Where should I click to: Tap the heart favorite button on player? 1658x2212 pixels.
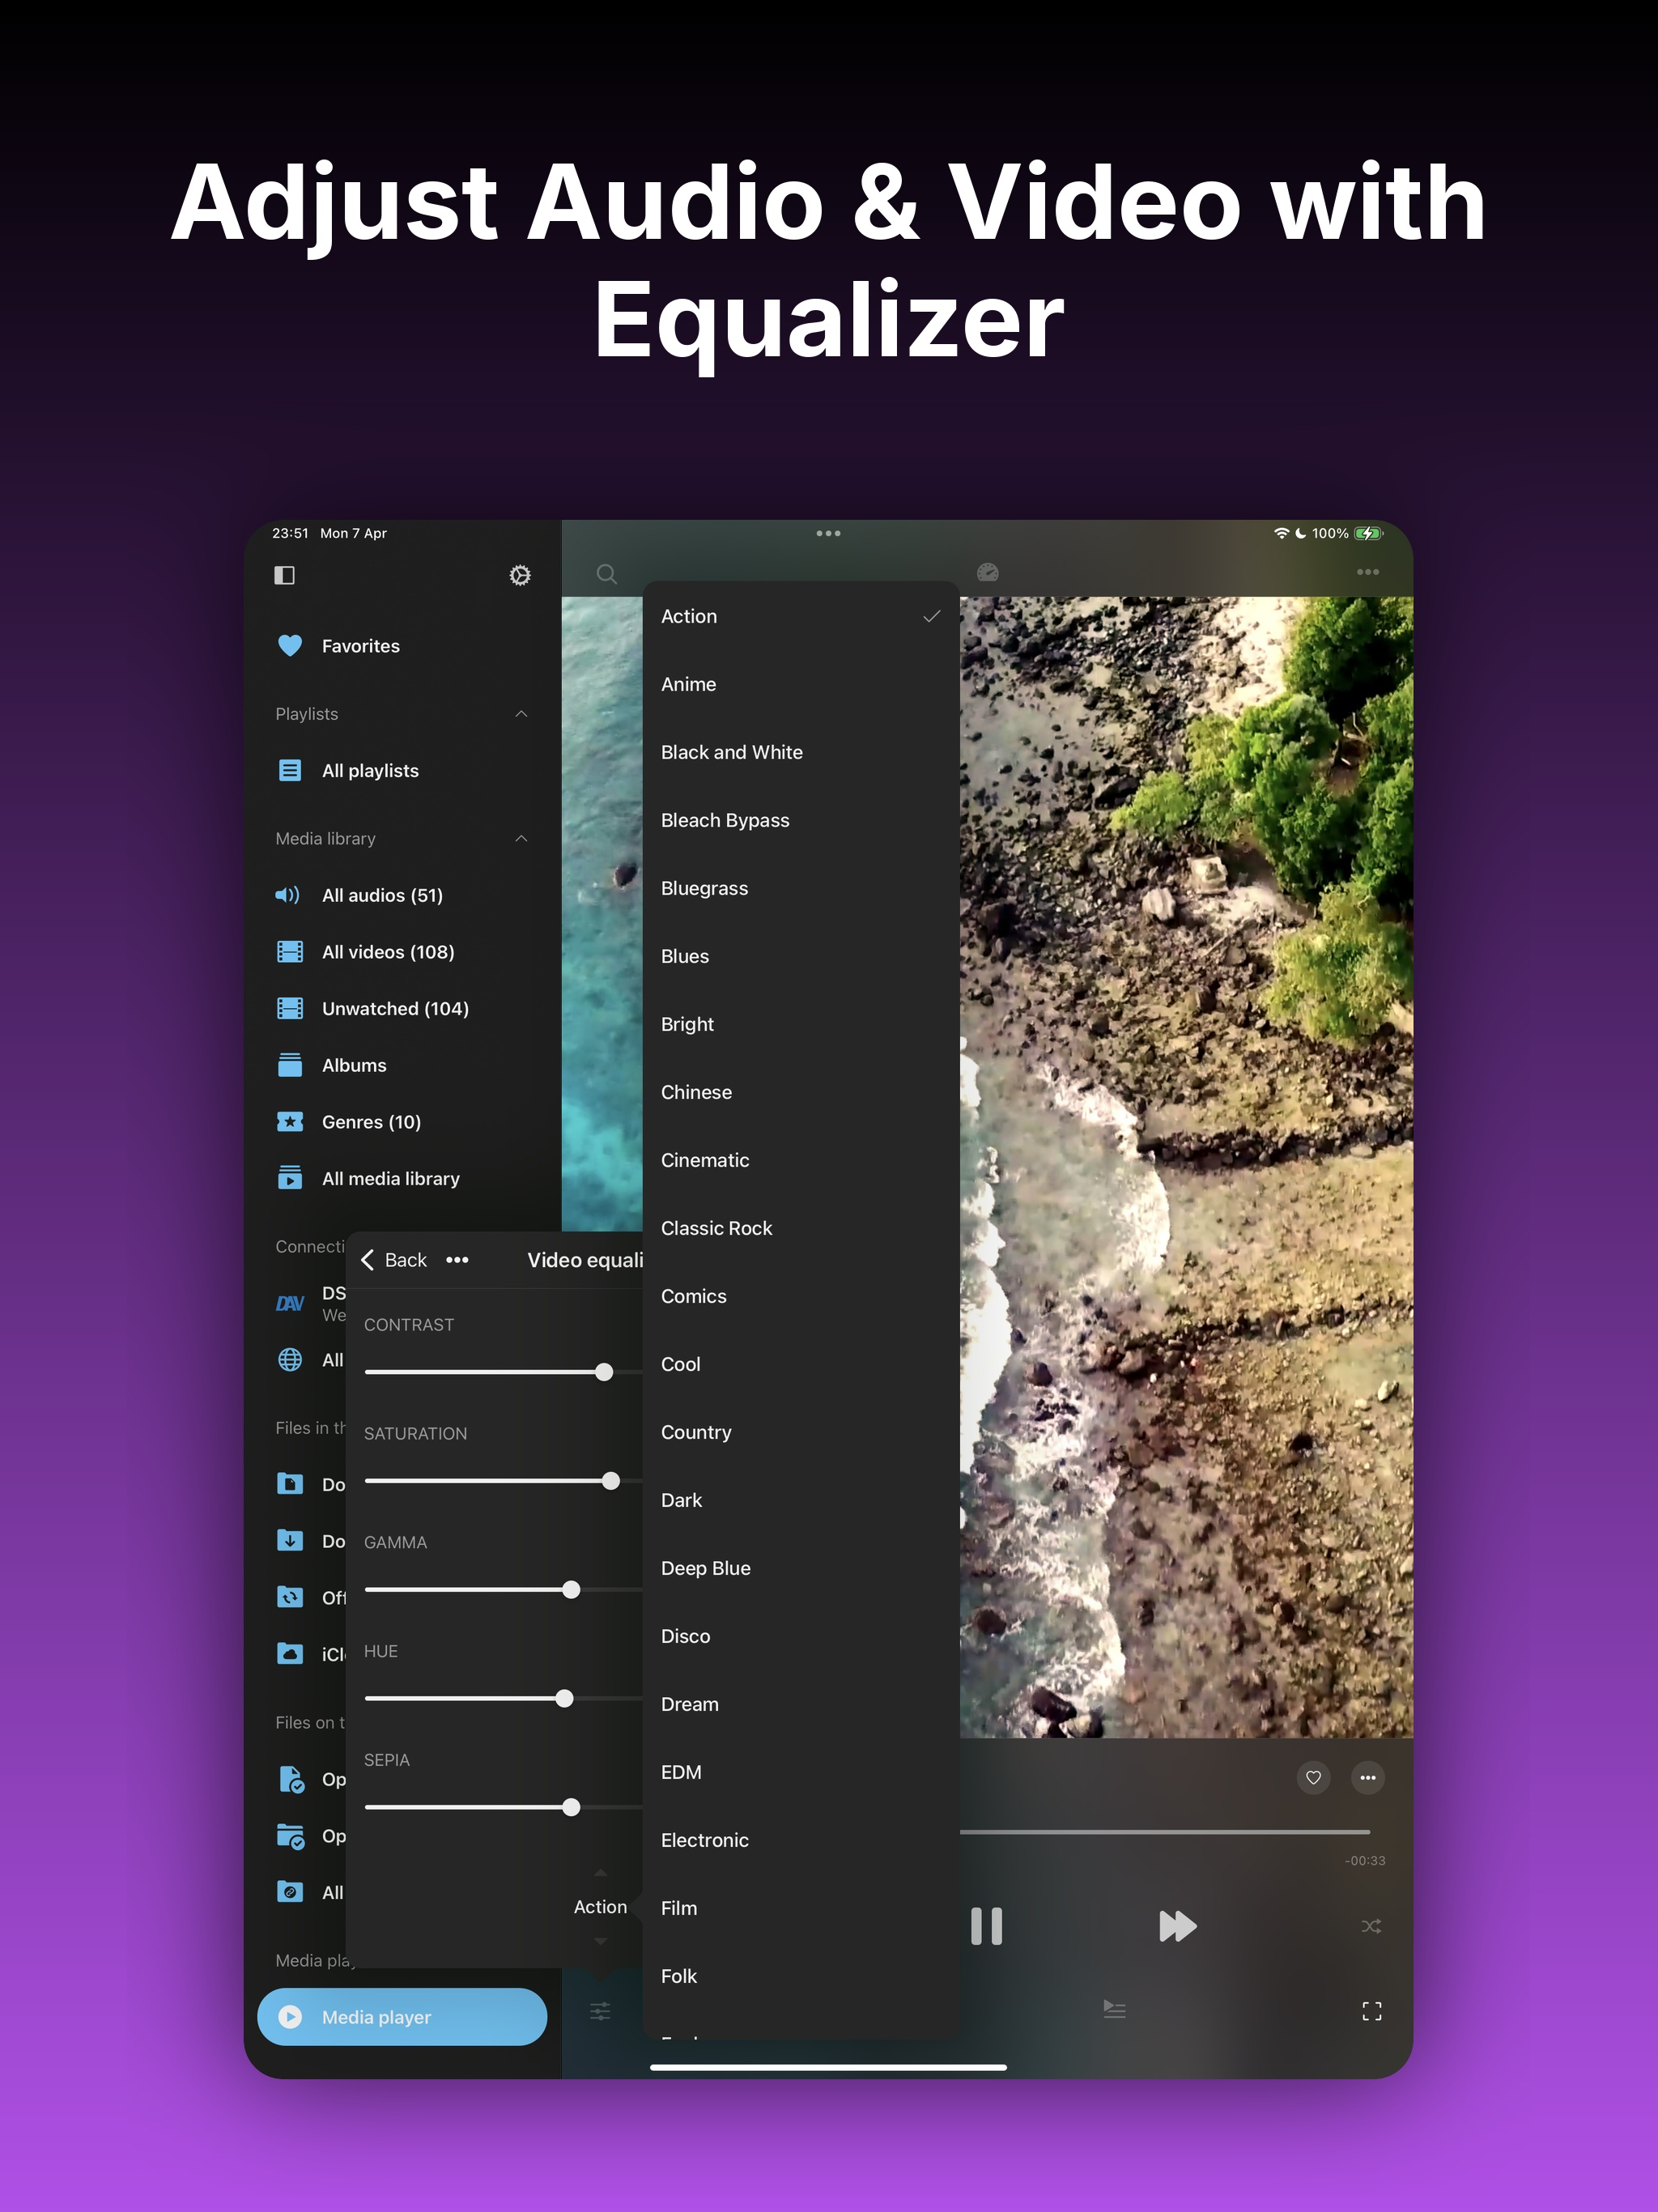click(1313, 1777)
